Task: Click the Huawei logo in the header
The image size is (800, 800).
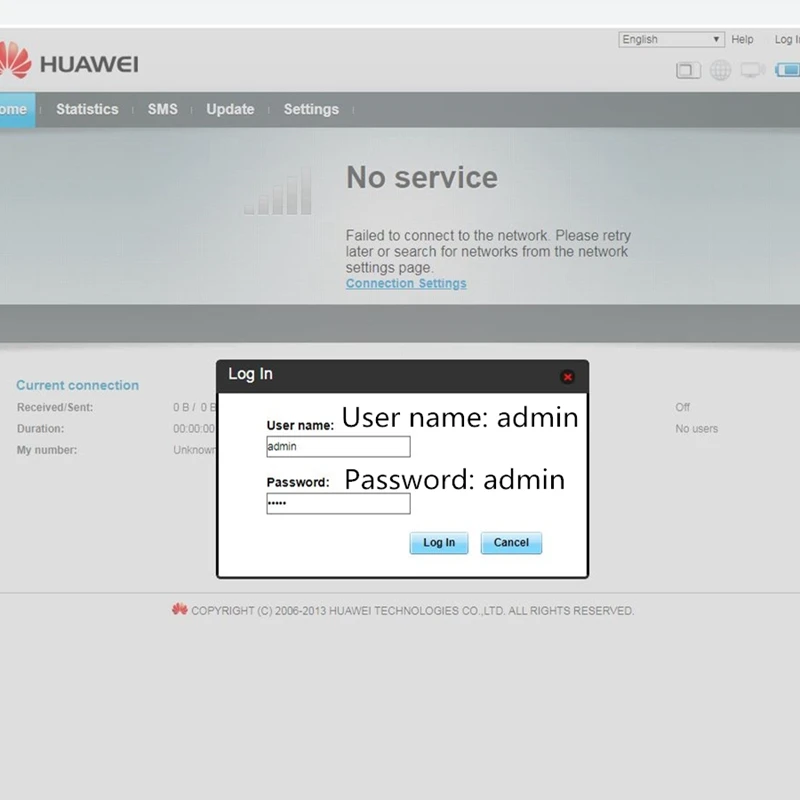Action: [68, 61]
